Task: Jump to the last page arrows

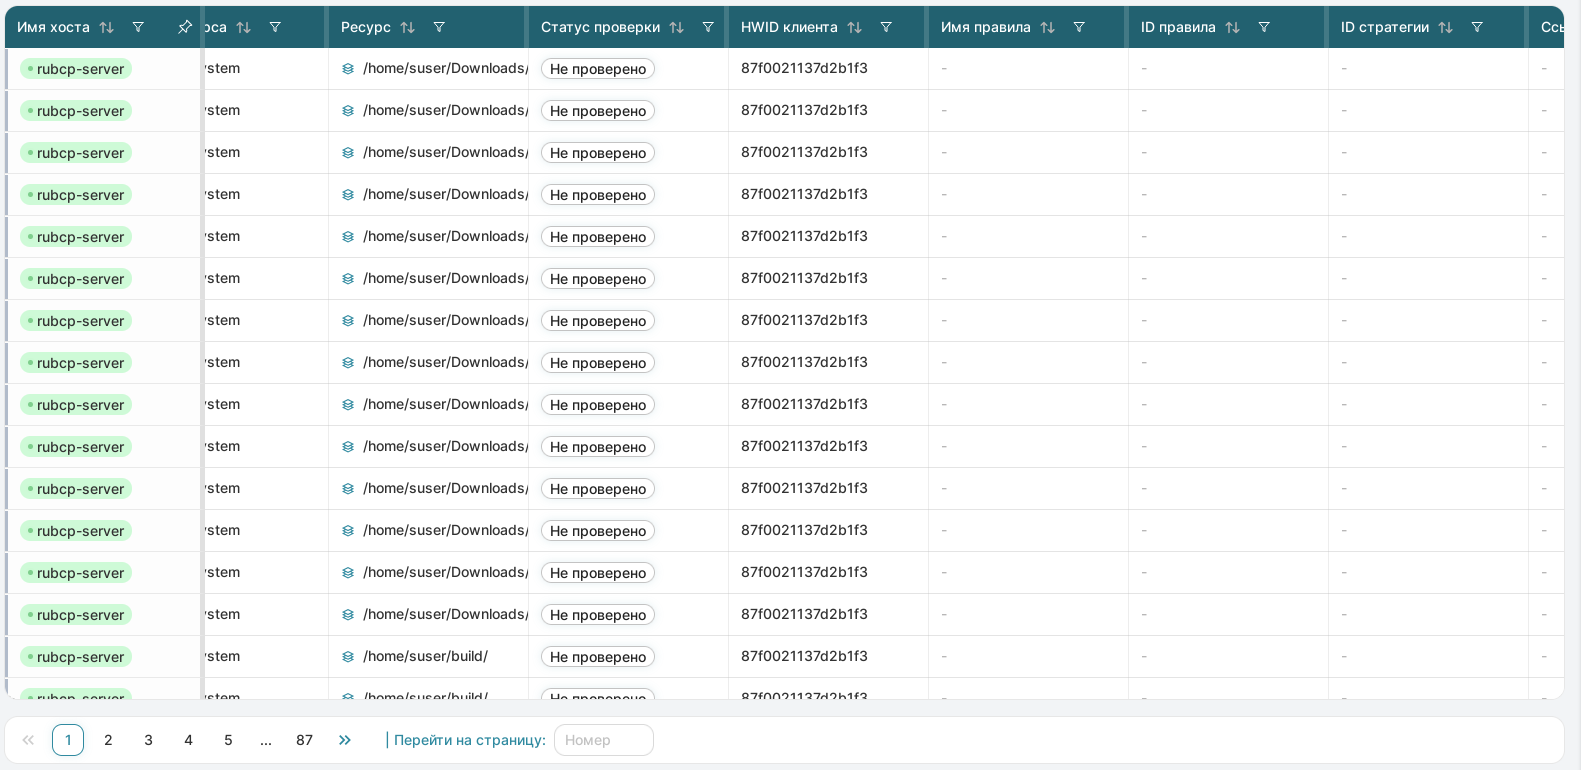Action: (x=345, y=740)
